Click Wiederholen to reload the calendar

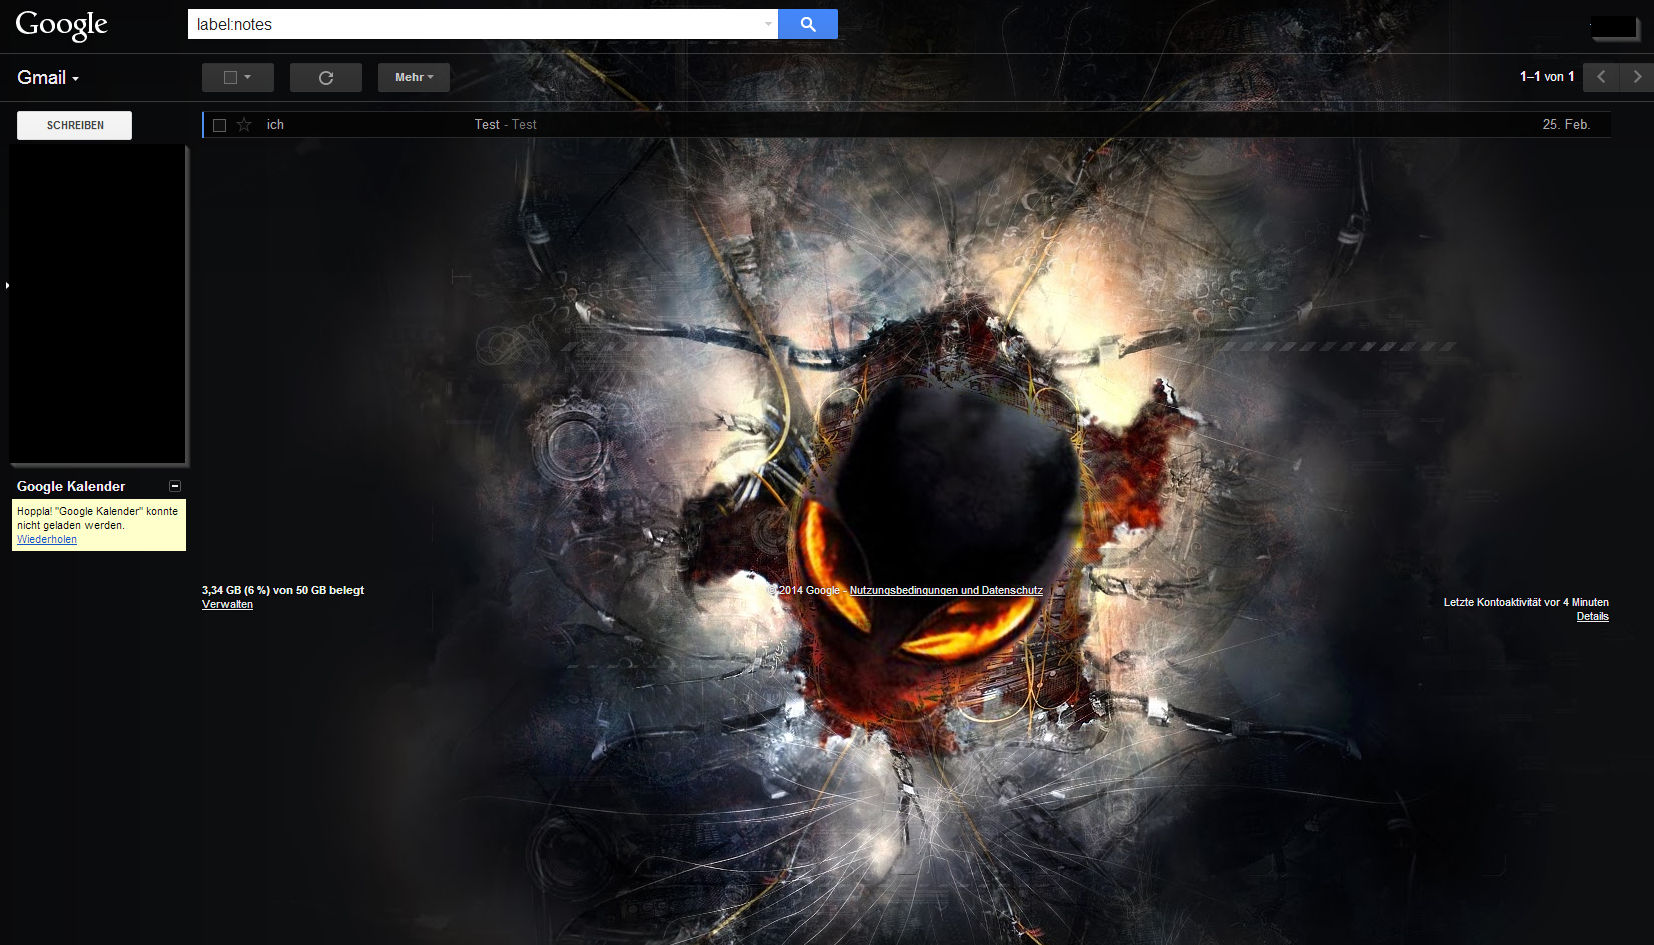(x=47, y=539)
